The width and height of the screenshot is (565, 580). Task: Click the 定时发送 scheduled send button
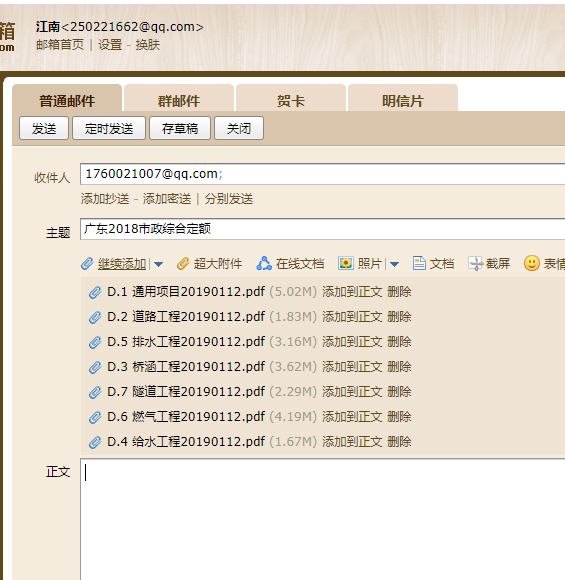click(109, 128)
